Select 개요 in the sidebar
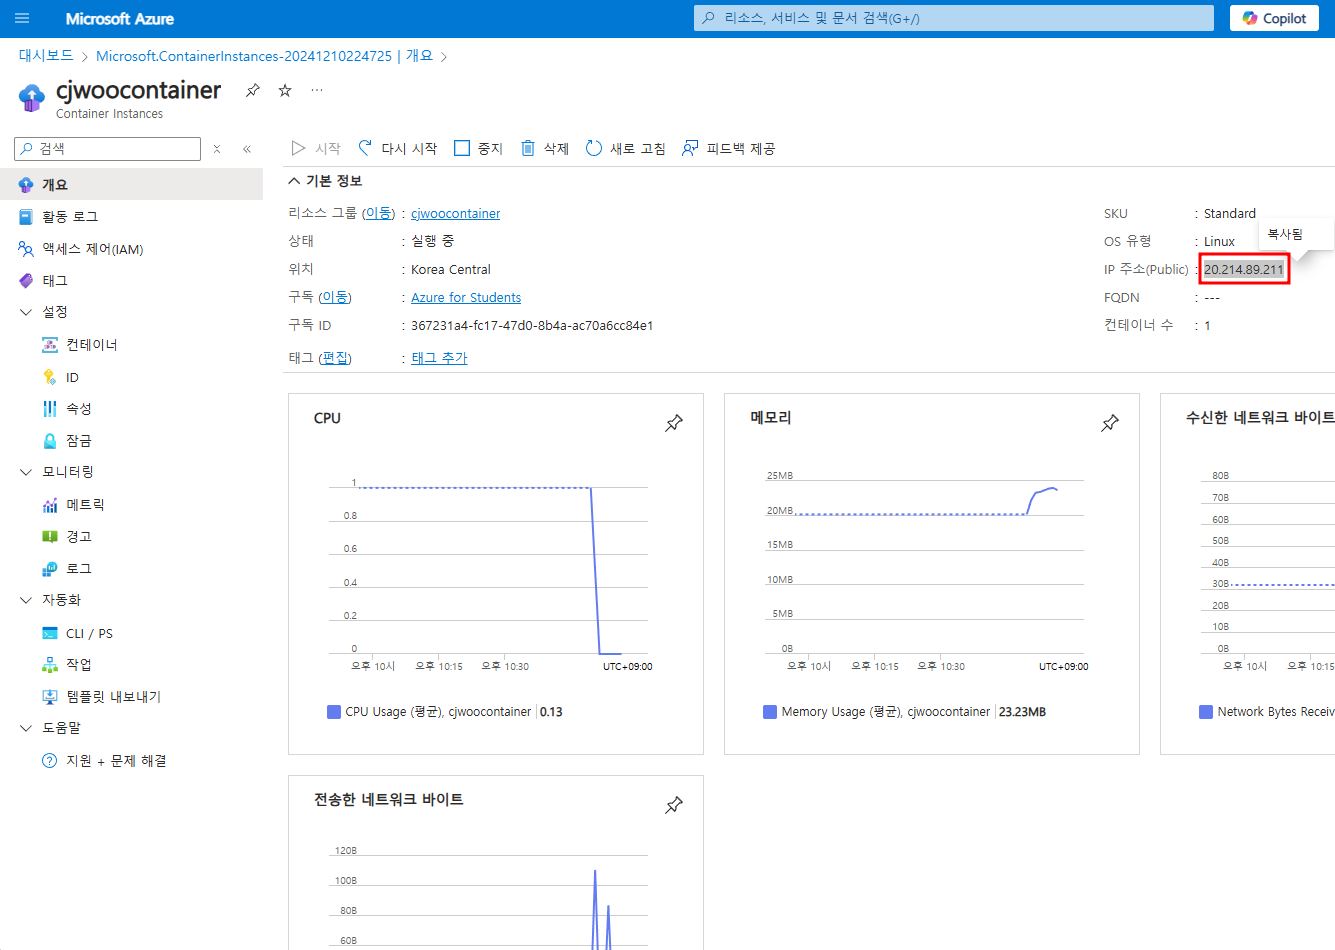 [x=131, y=185]
